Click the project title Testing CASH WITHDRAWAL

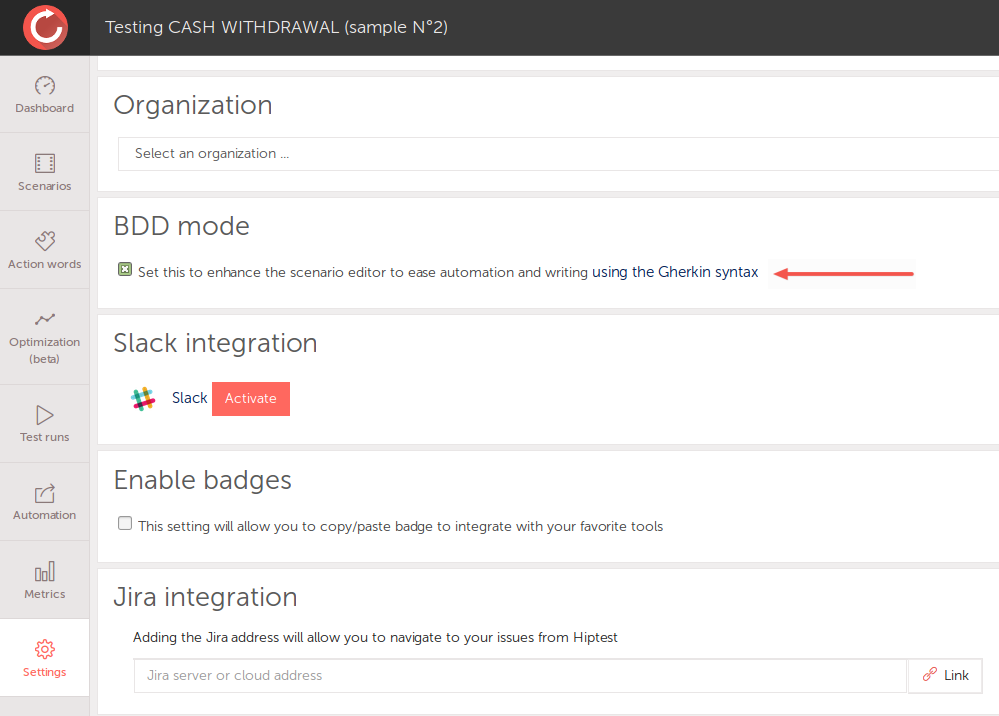(277, 27)
